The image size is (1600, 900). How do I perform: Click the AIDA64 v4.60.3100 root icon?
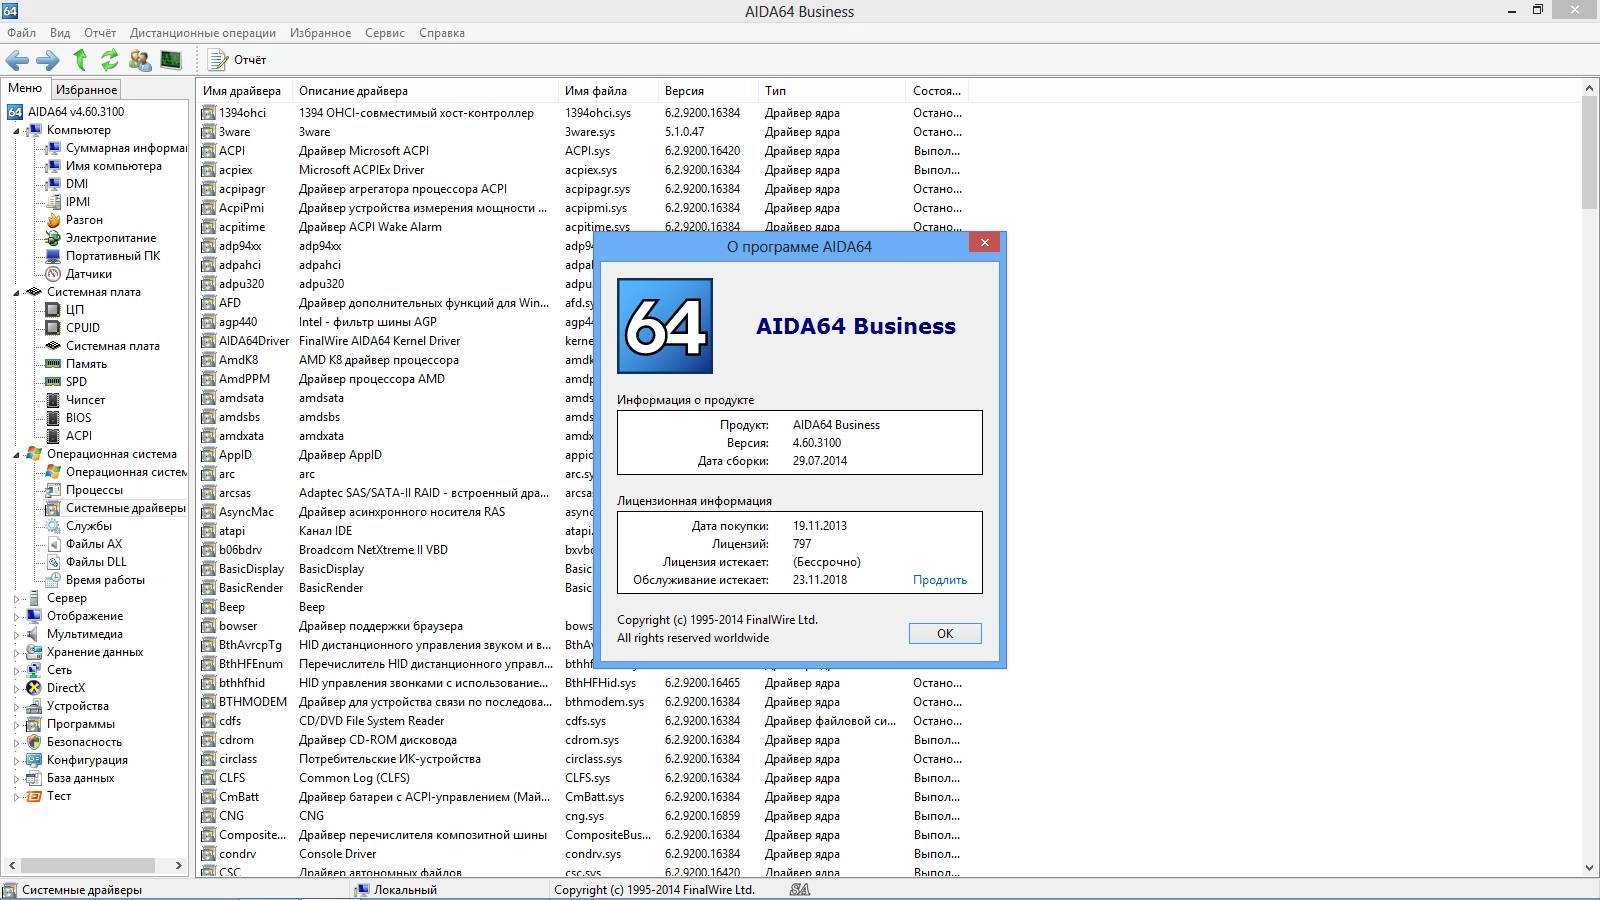(x=15, y=112)
